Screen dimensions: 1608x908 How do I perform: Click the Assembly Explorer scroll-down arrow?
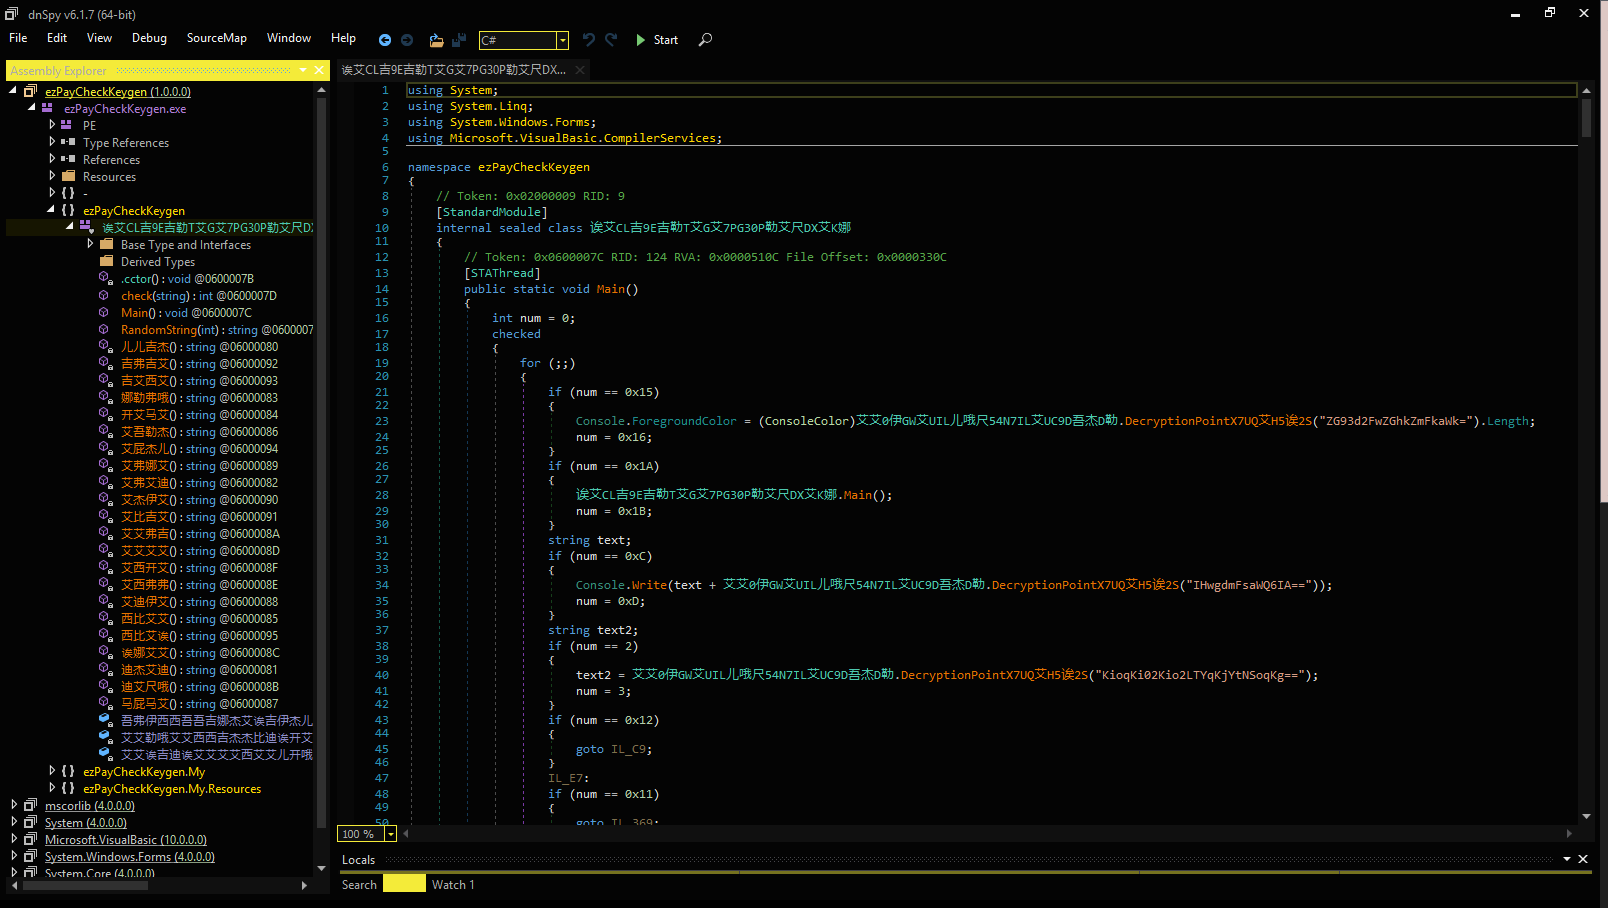coord(321,868)
